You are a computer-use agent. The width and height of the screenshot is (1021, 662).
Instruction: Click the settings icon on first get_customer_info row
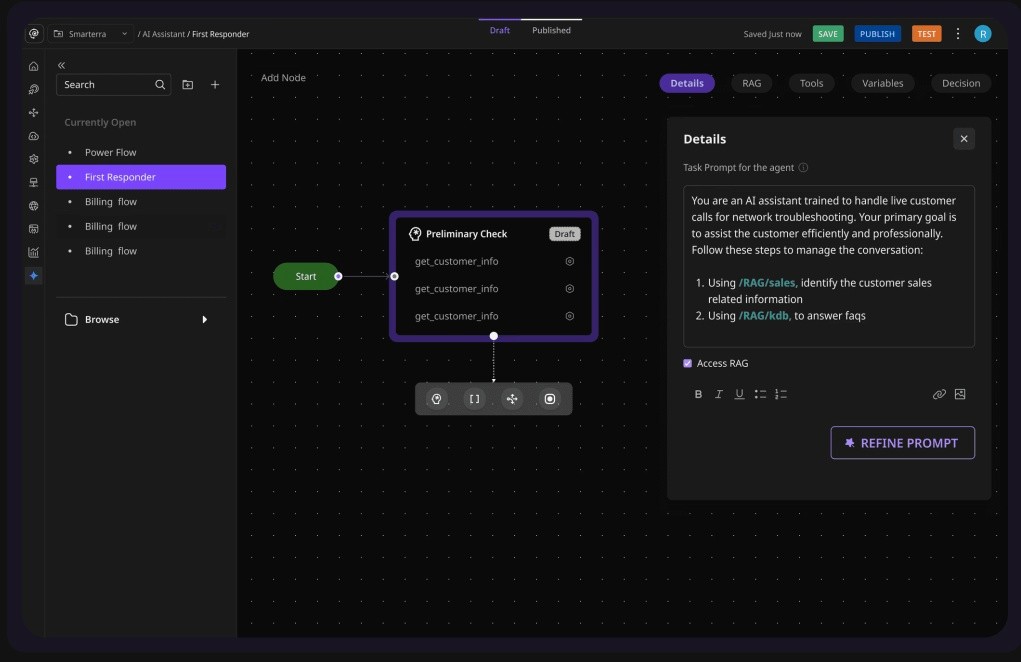570,261
